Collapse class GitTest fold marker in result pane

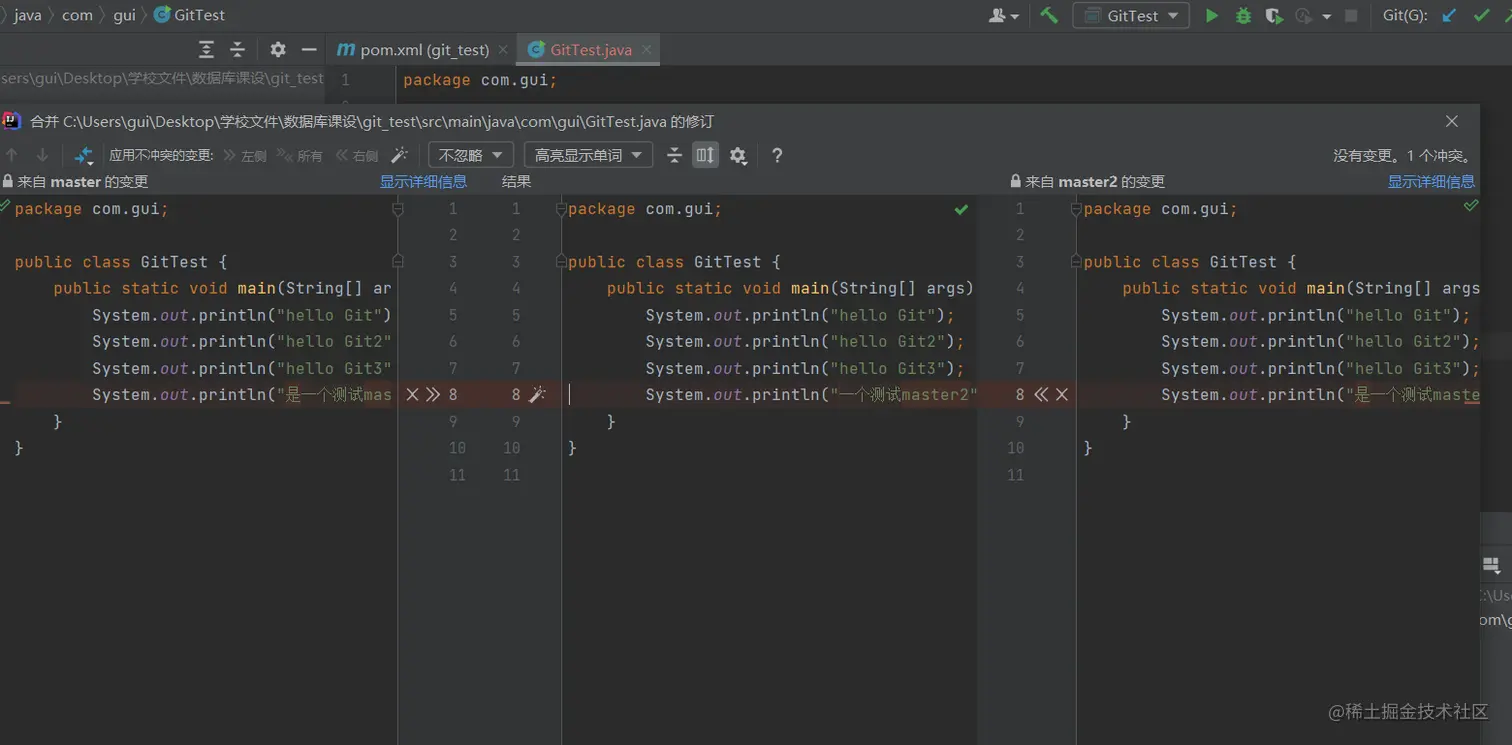pyautogui.click(x=561, y=262)
